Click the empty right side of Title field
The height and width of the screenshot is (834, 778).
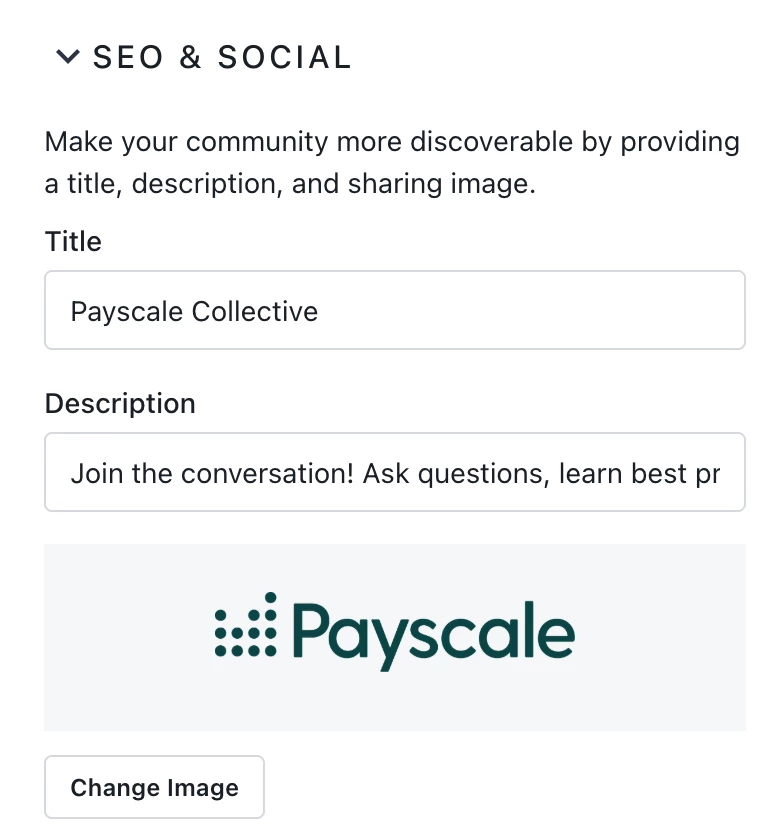click(532, 310)
